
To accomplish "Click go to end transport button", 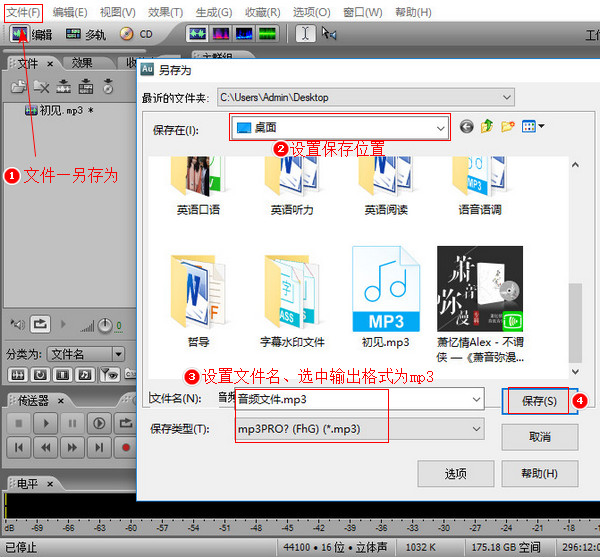I will 99,447.
